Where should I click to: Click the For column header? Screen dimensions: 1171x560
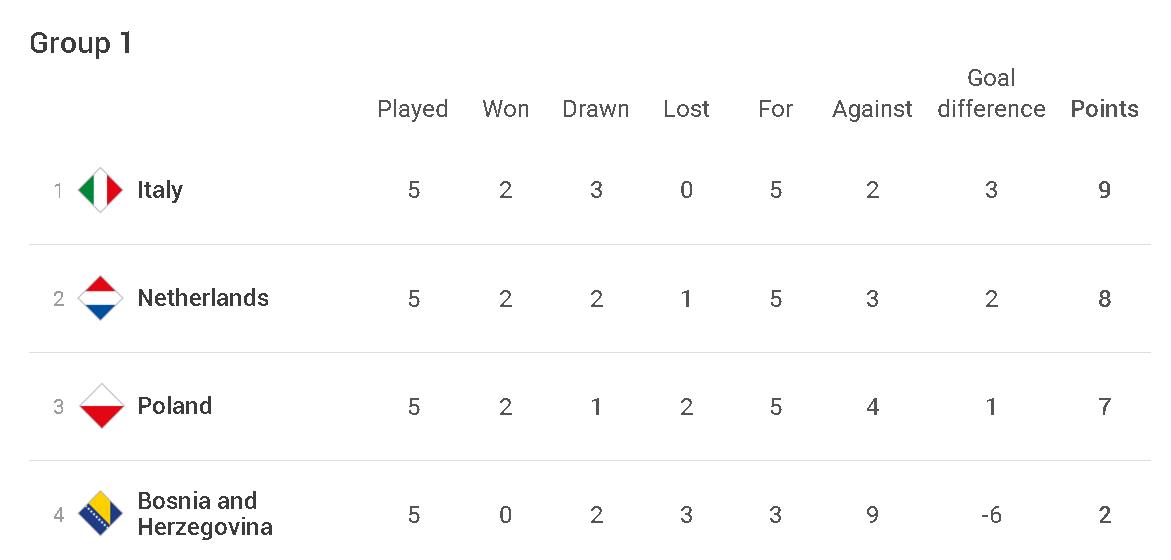pos(775,109)
